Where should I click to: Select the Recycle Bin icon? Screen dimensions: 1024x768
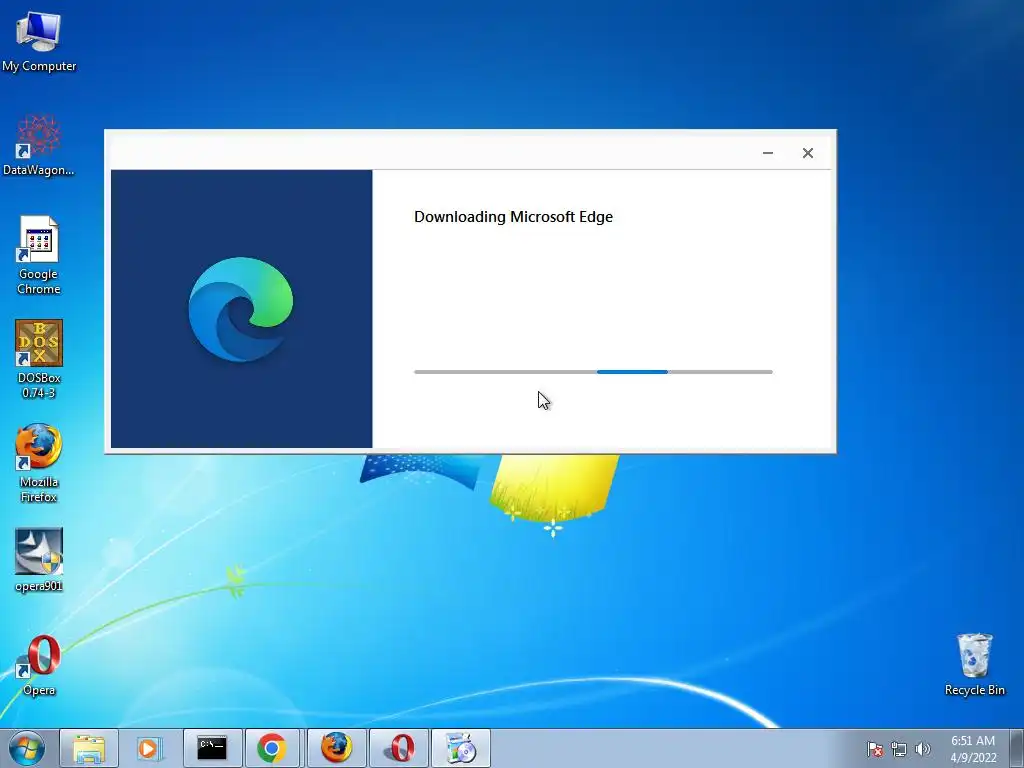point(974,664)
